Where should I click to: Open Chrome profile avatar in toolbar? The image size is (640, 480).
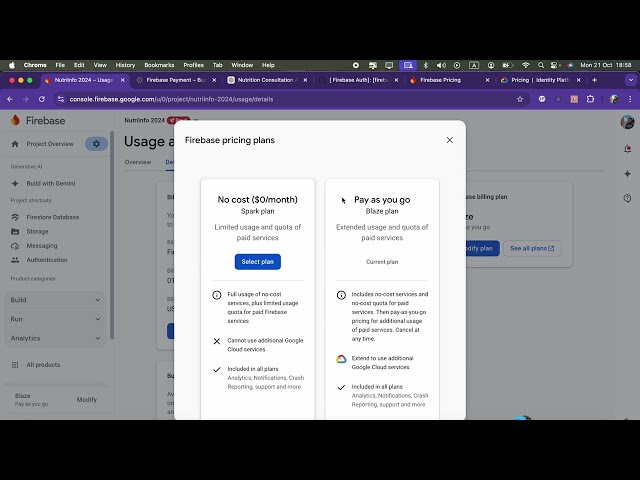click(x=614, y=99)
